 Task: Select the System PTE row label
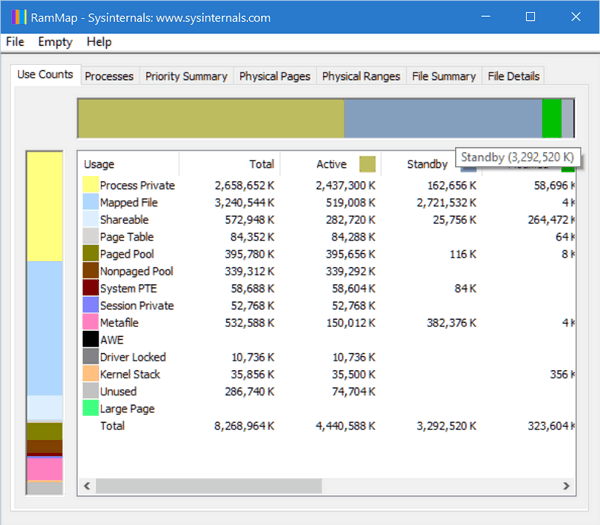click(x=129, y=289)
